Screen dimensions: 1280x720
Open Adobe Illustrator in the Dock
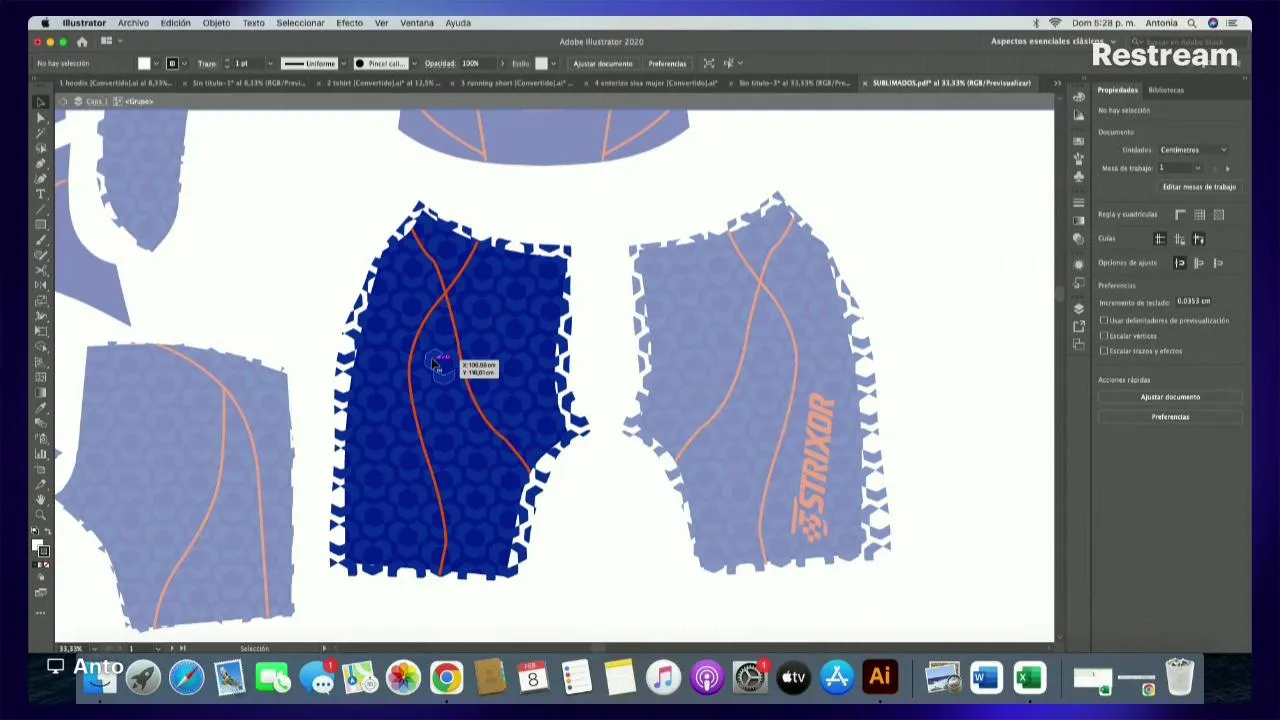[880, 678]
